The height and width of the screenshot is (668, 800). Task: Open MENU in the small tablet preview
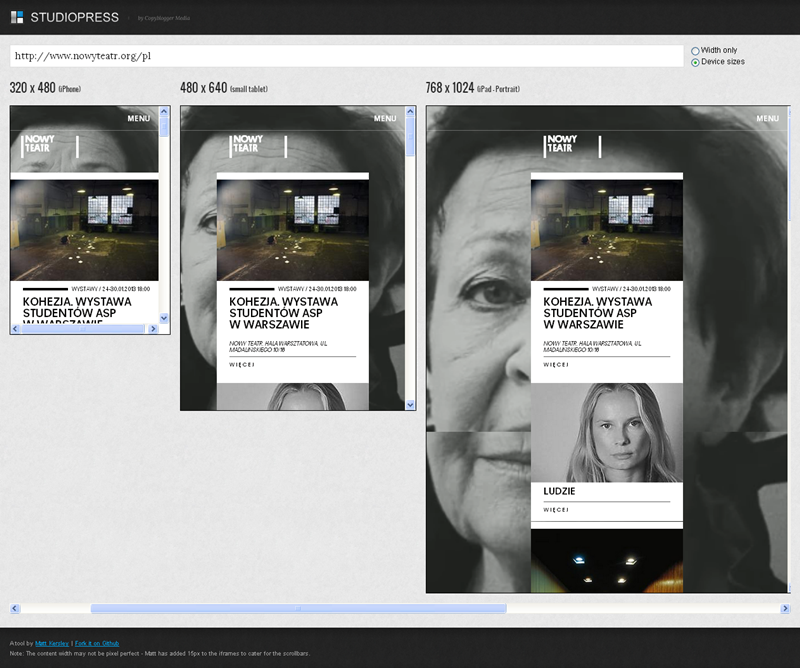tap(385, 118)
